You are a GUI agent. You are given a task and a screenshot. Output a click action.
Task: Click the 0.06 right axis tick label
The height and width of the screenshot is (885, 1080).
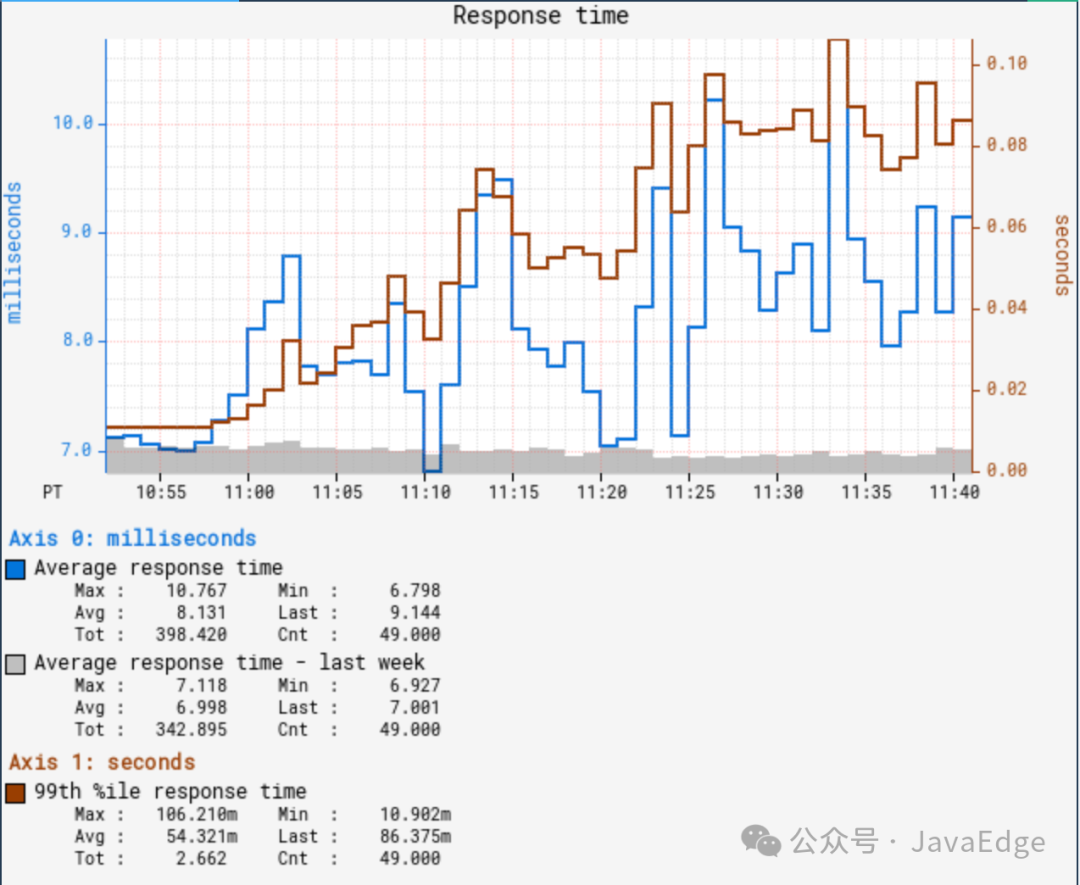click(1006, 226)
